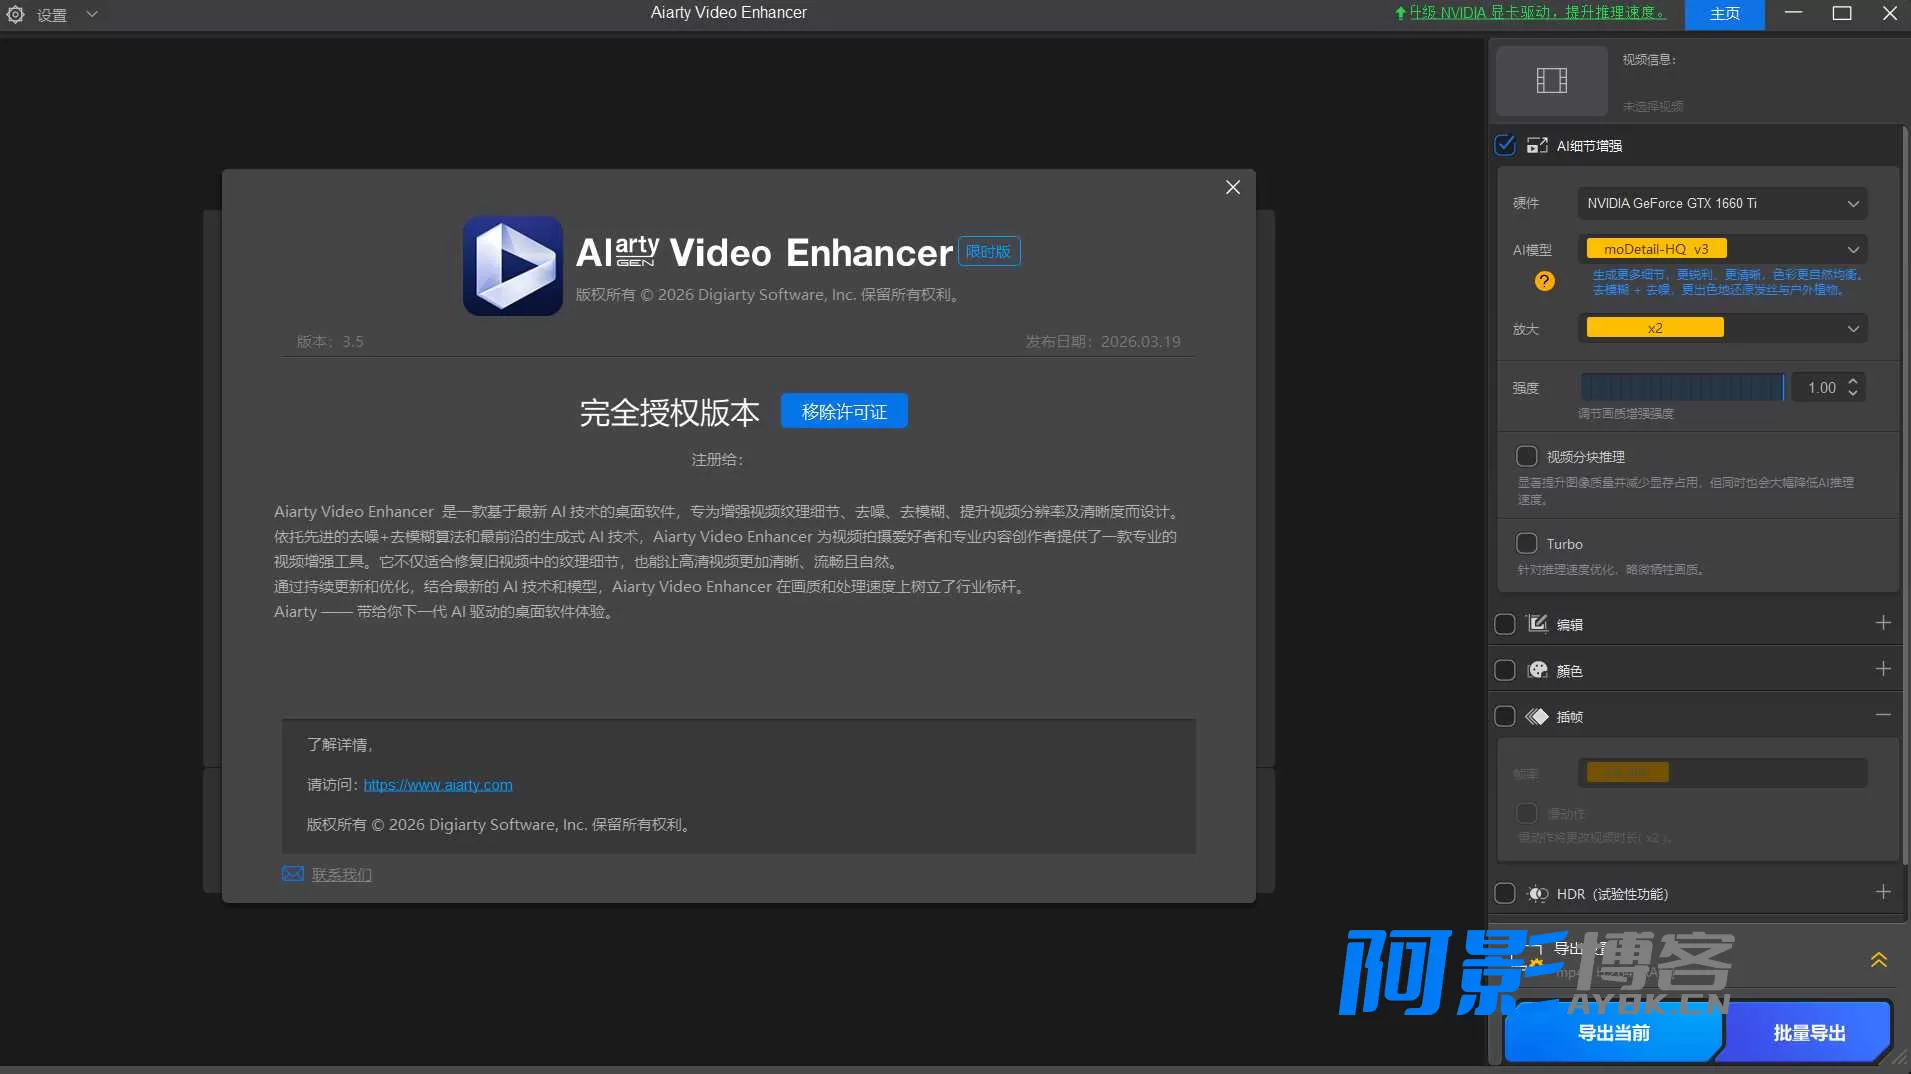This screenshot has width=1911, height=1074.
Task: Switch to the home page tab
Action: 1724,14
